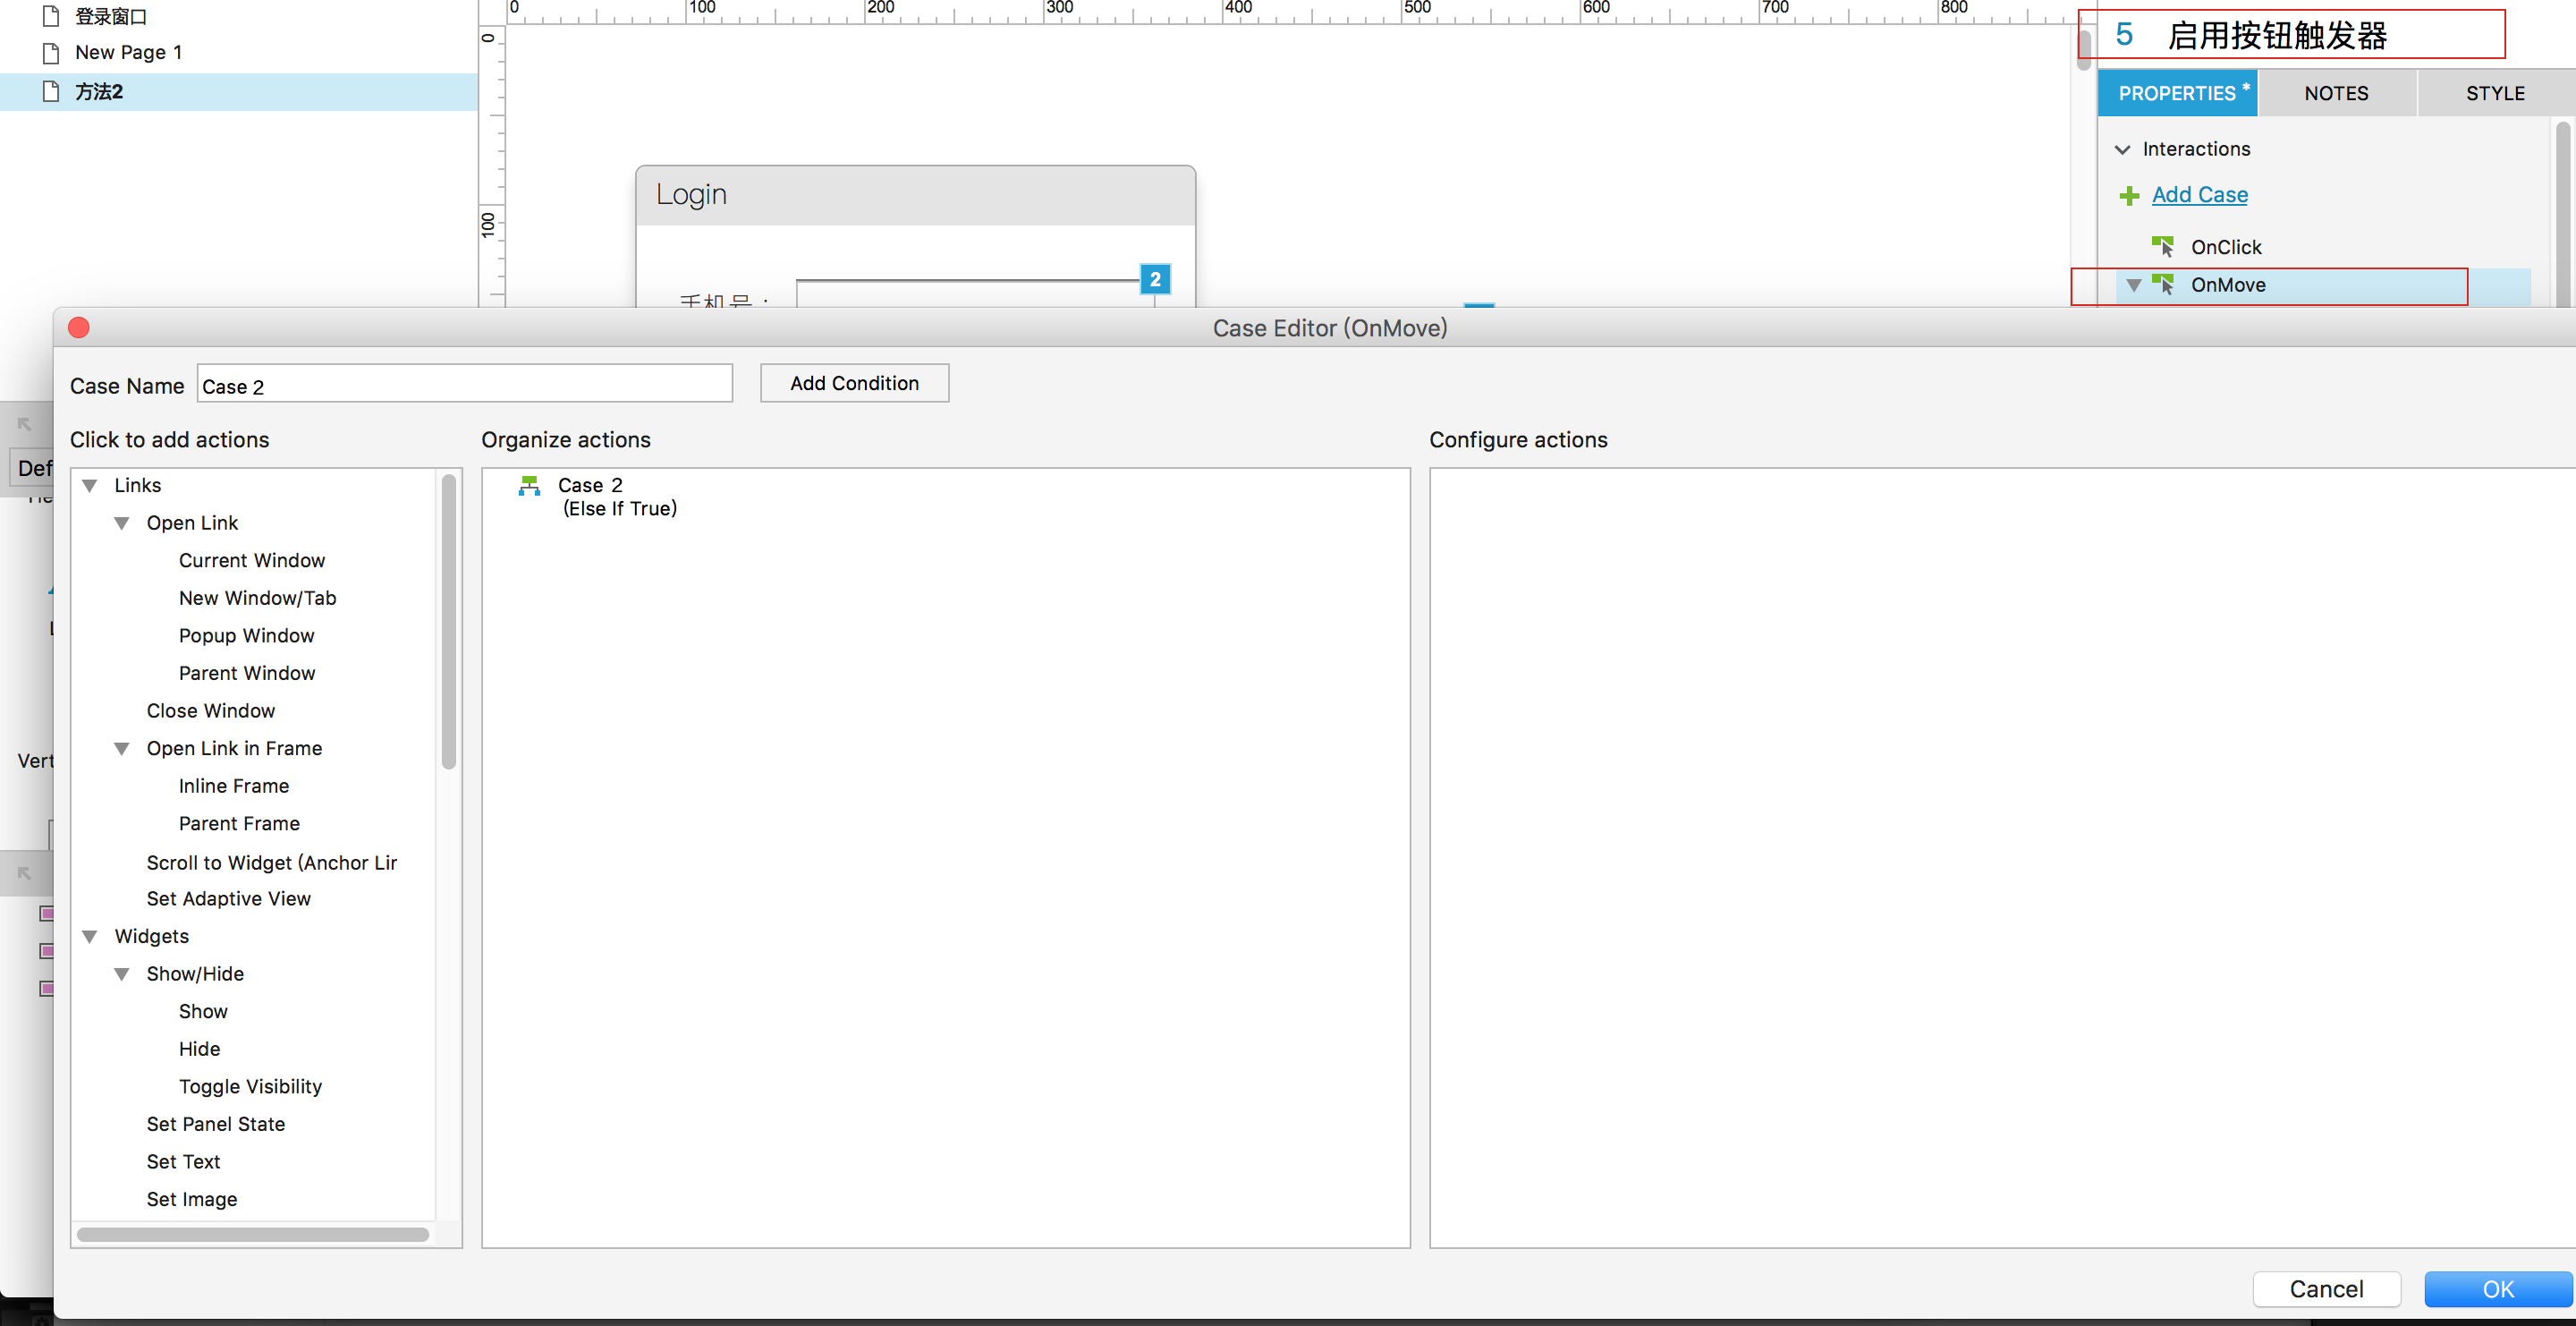Switch to the NOTES tab
Screen dimensions: 2576x1326
click(x=2336, y=93)
